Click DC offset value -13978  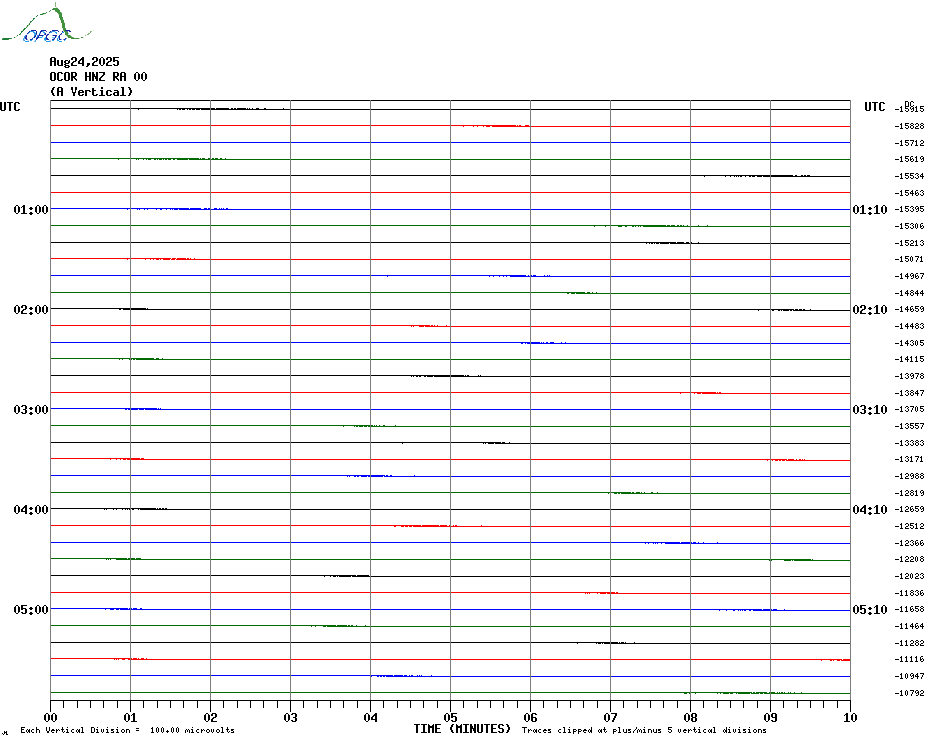(909, 376)
